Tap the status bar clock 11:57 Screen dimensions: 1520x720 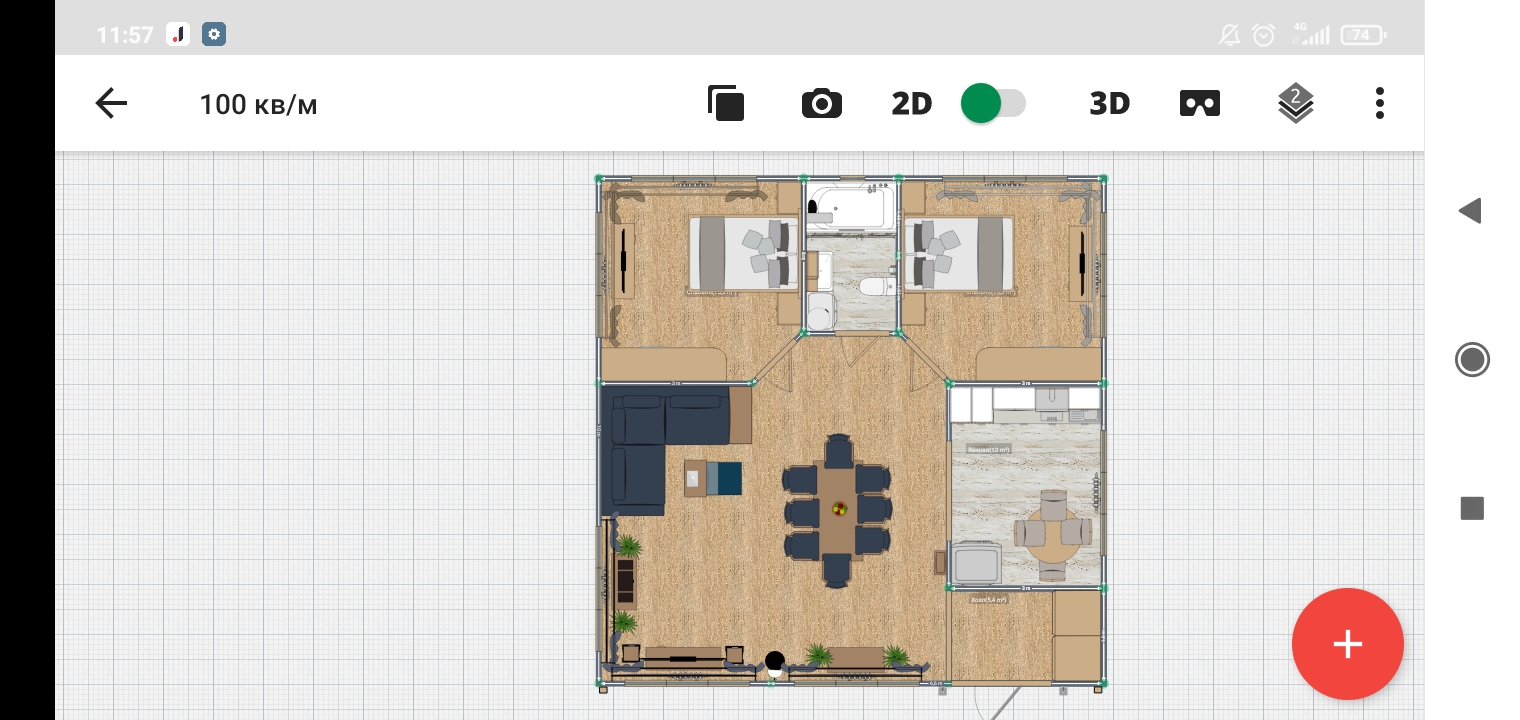click(125, 35)
